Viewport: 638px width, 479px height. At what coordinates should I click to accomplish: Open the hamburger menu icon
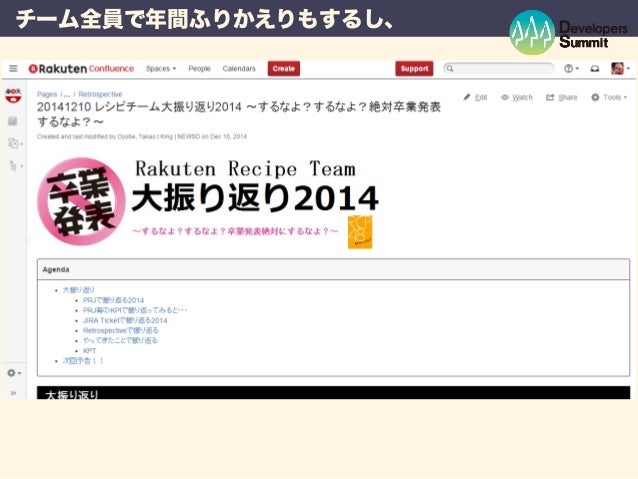[13, 68]
